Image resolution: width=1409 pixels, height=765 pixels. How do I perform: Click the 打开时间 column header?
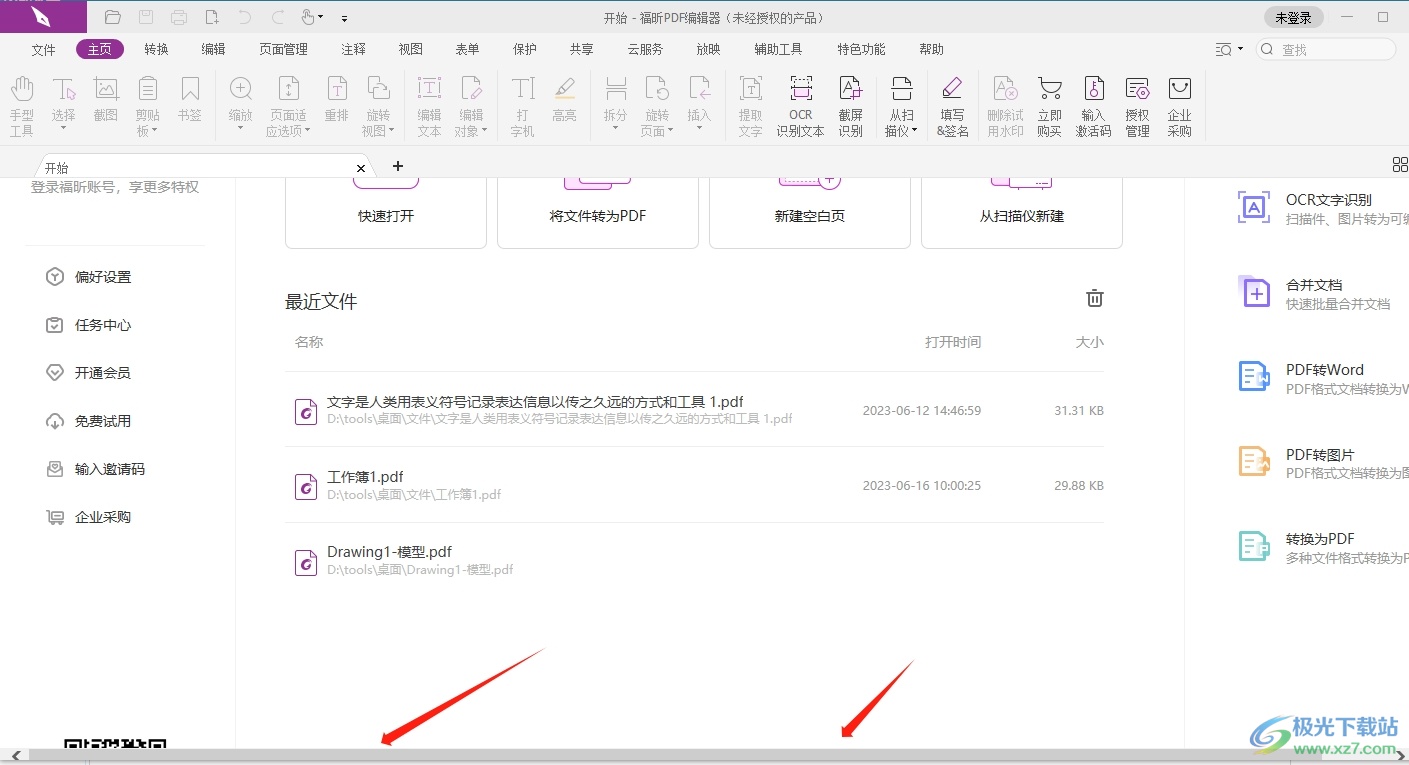click(953, 342)
